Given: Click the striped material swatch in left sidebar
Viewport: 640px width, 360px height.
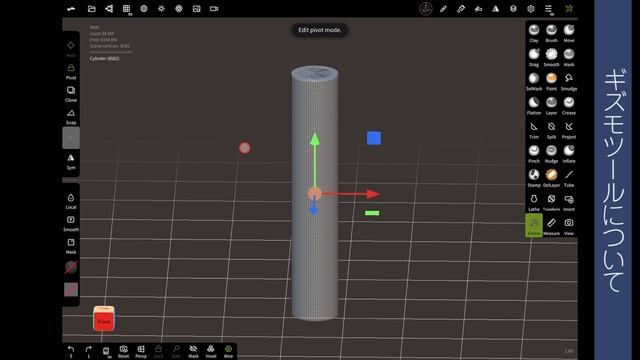Looking at the screenshot, I should [71, 289].
